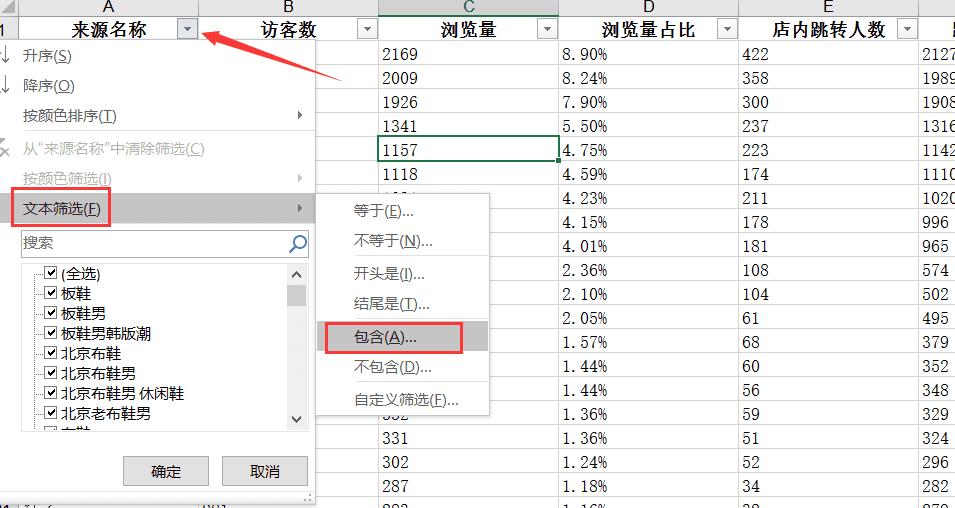Select column A header
Screen dimensions: 955x508
click(x=108, y=7)
